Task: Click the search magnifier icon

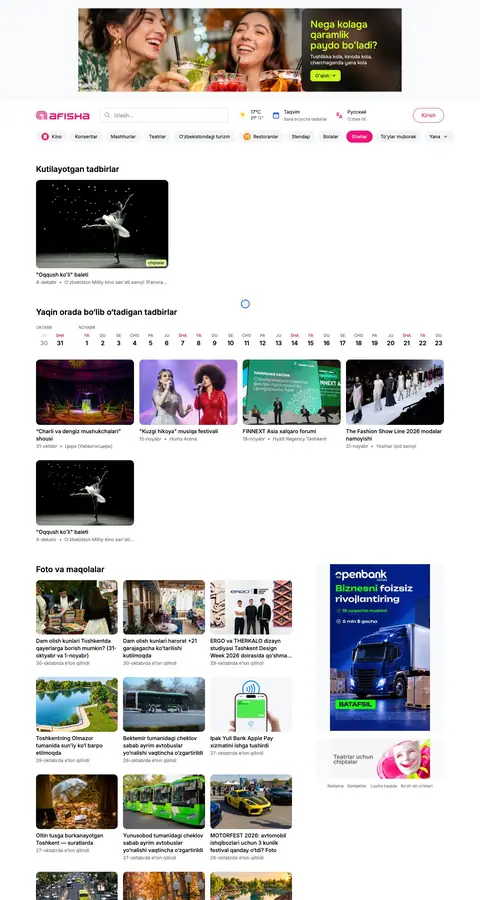Action: pos(107,115)
